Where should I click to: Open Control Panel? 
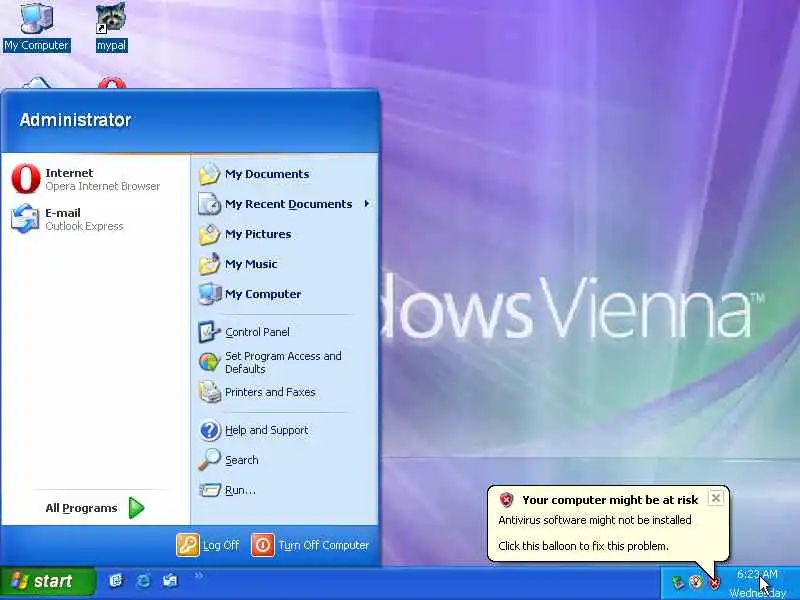click(284, 332)
